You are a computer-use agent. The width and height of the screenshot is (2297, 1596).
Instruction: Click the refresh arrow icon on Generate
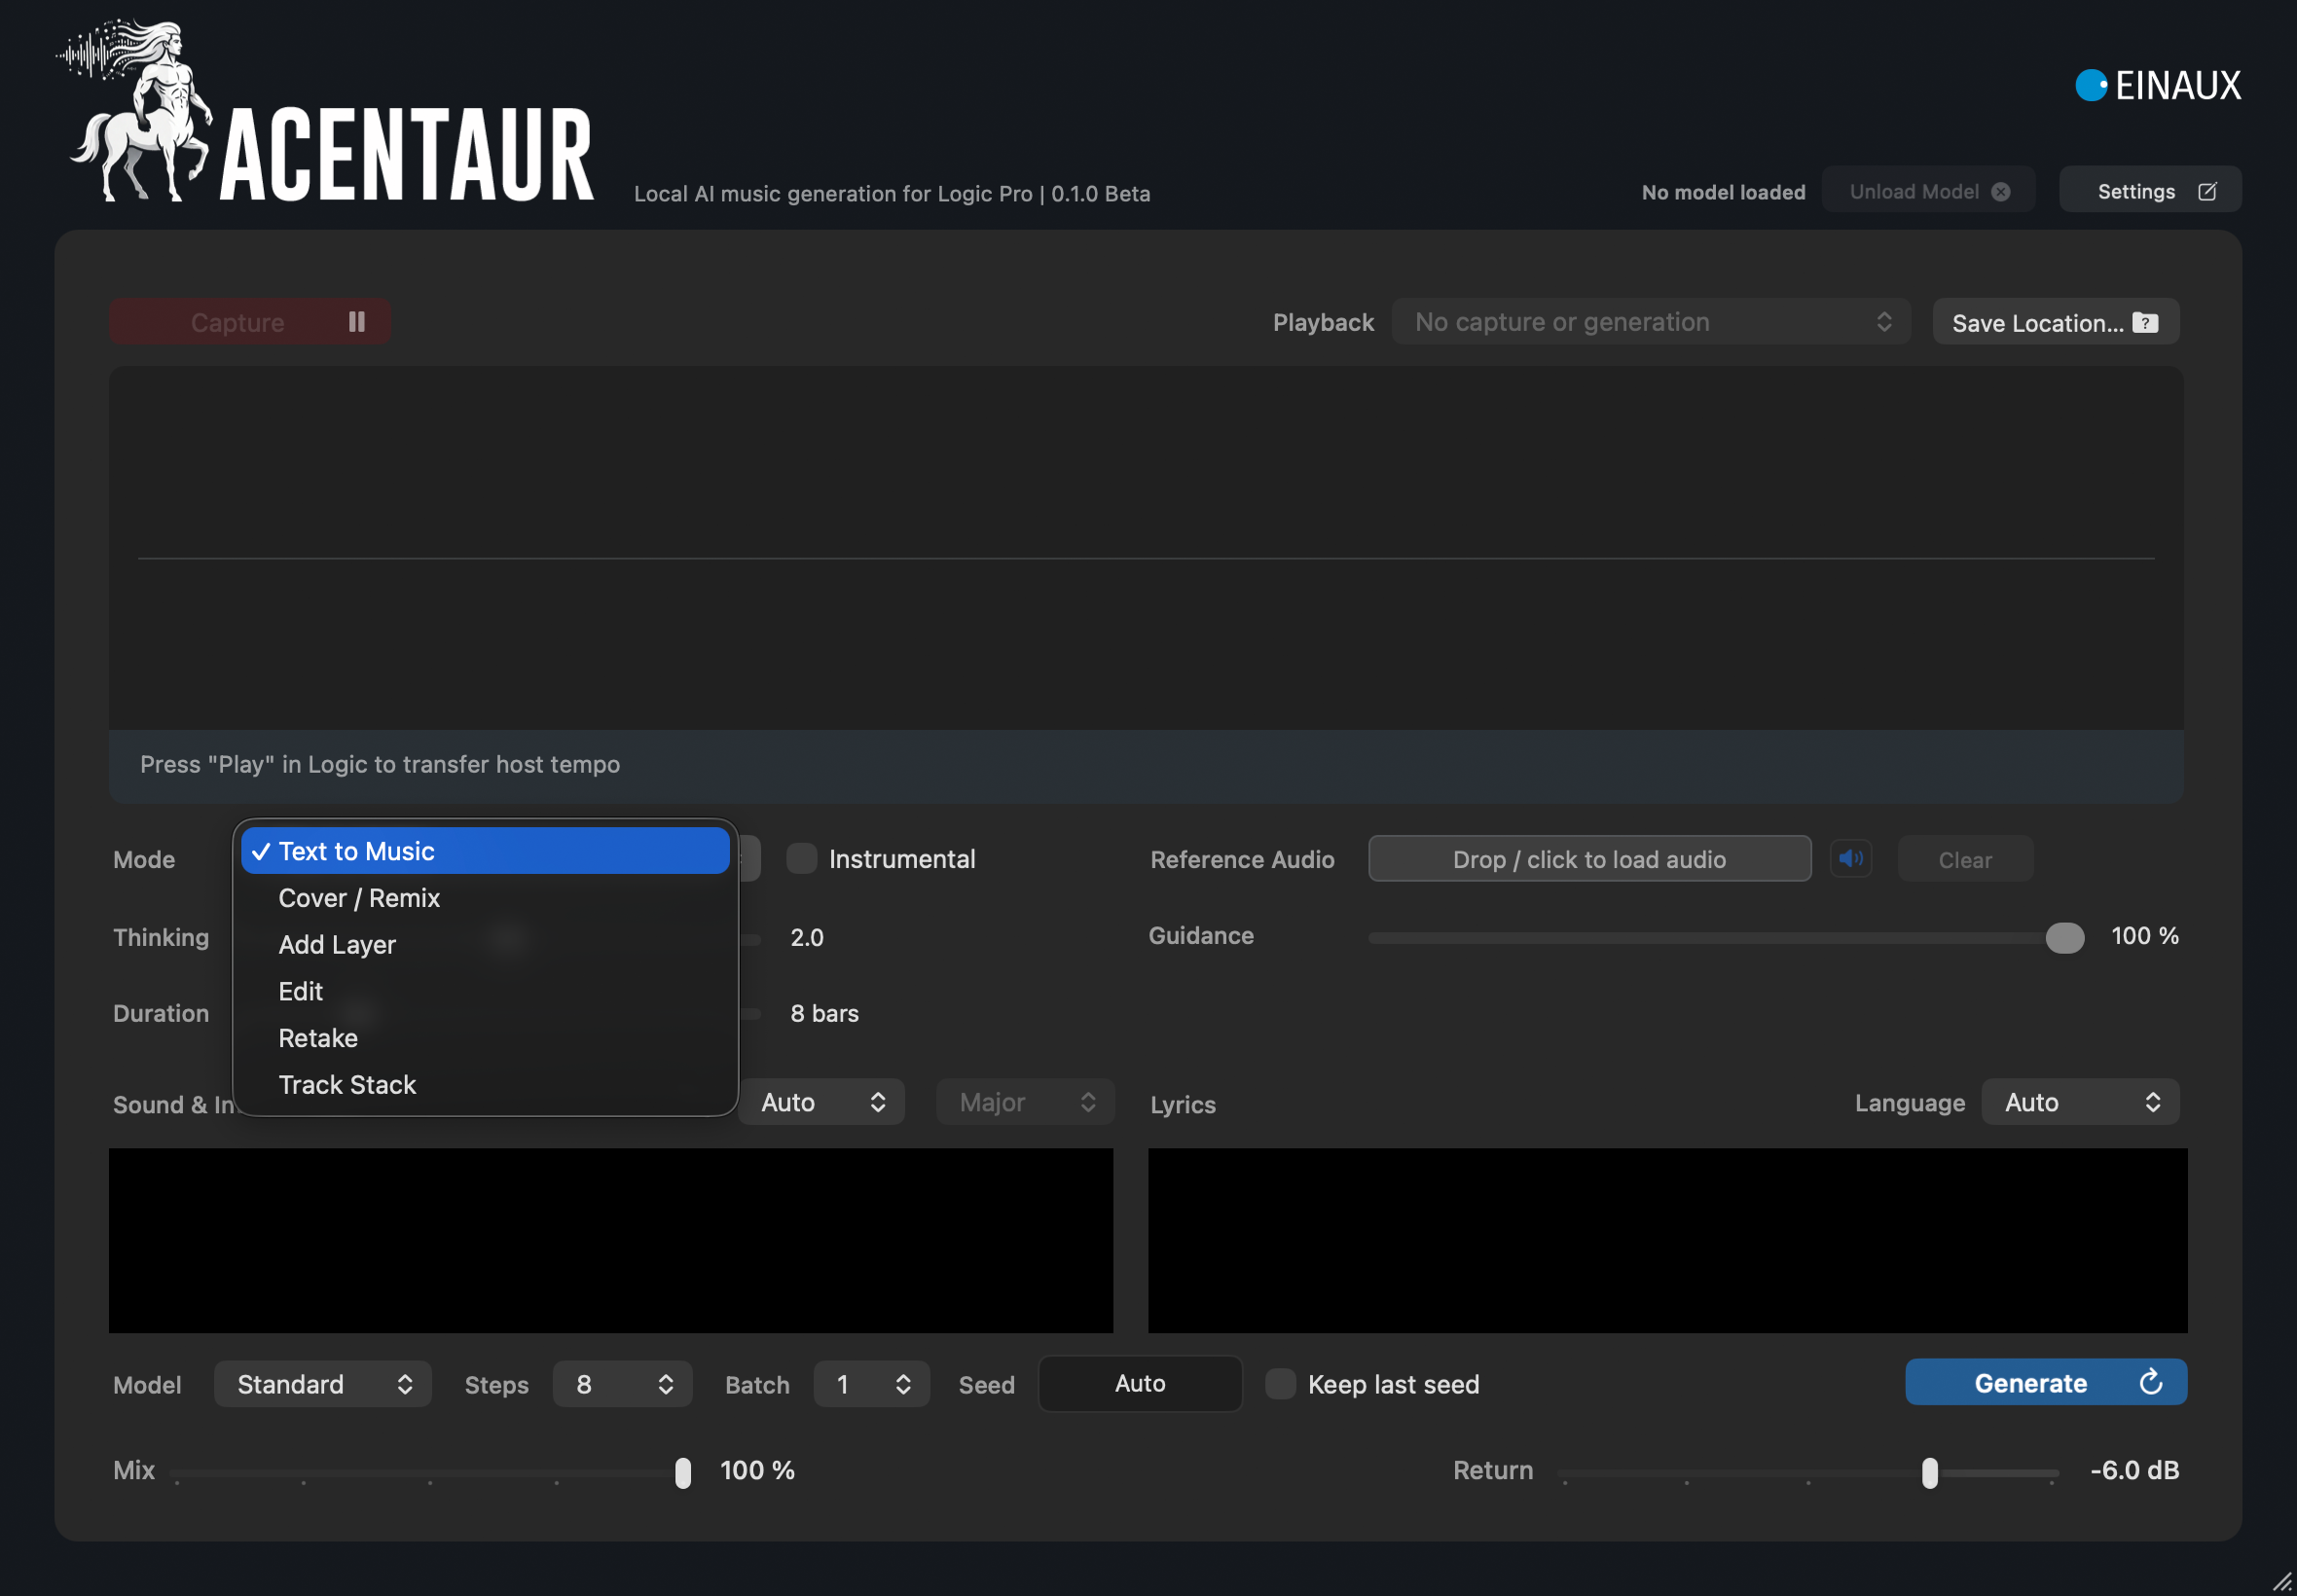pyautogui.click(x=2150, y=1382)
